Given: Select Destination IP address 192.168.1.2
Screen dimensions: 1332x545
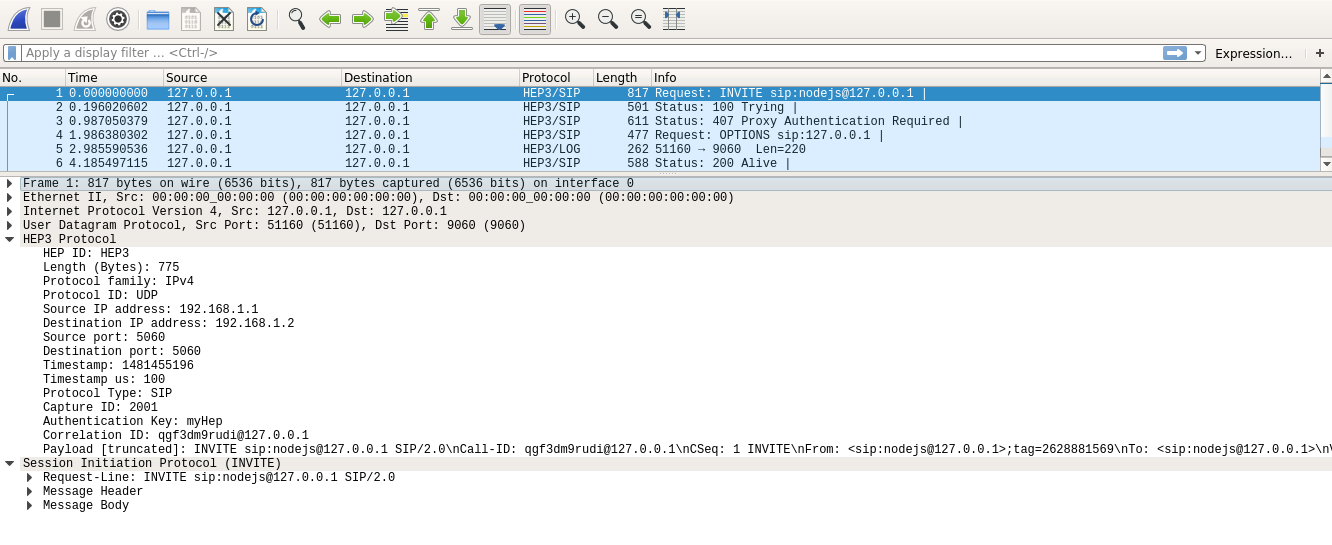Looking at the screenshot, I should point(168,323).
